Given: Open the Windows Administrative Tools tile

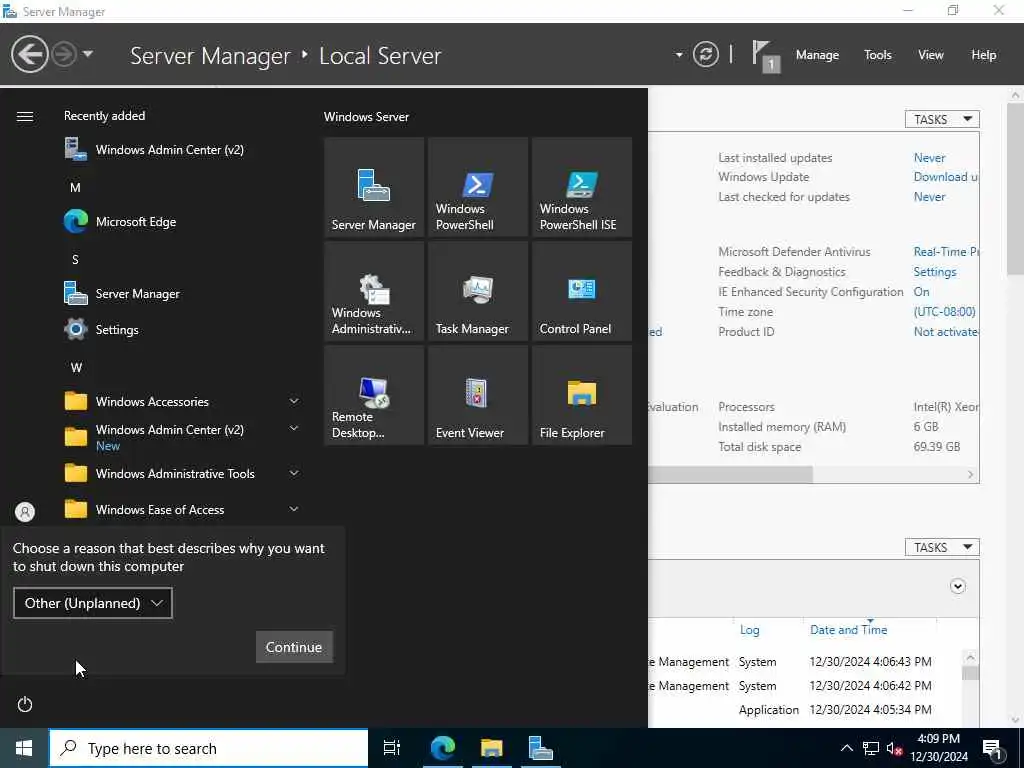Looking at the screenshot, I should point(374,291).
